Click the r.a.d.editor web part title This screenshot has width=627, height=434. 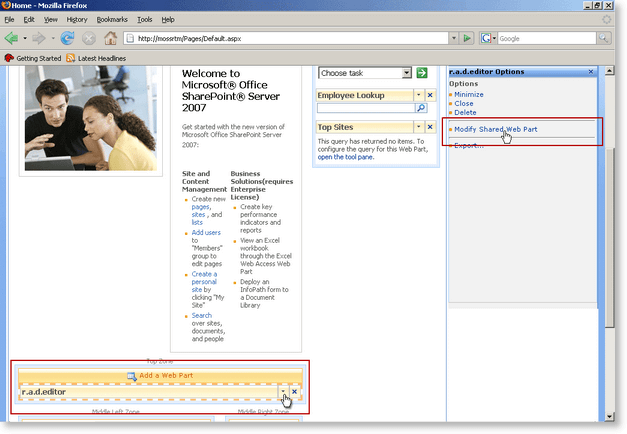click(44, 392)
